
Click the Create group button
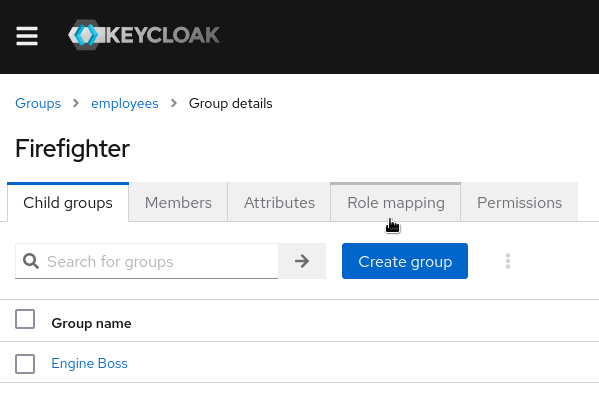(x=405, y=261)
